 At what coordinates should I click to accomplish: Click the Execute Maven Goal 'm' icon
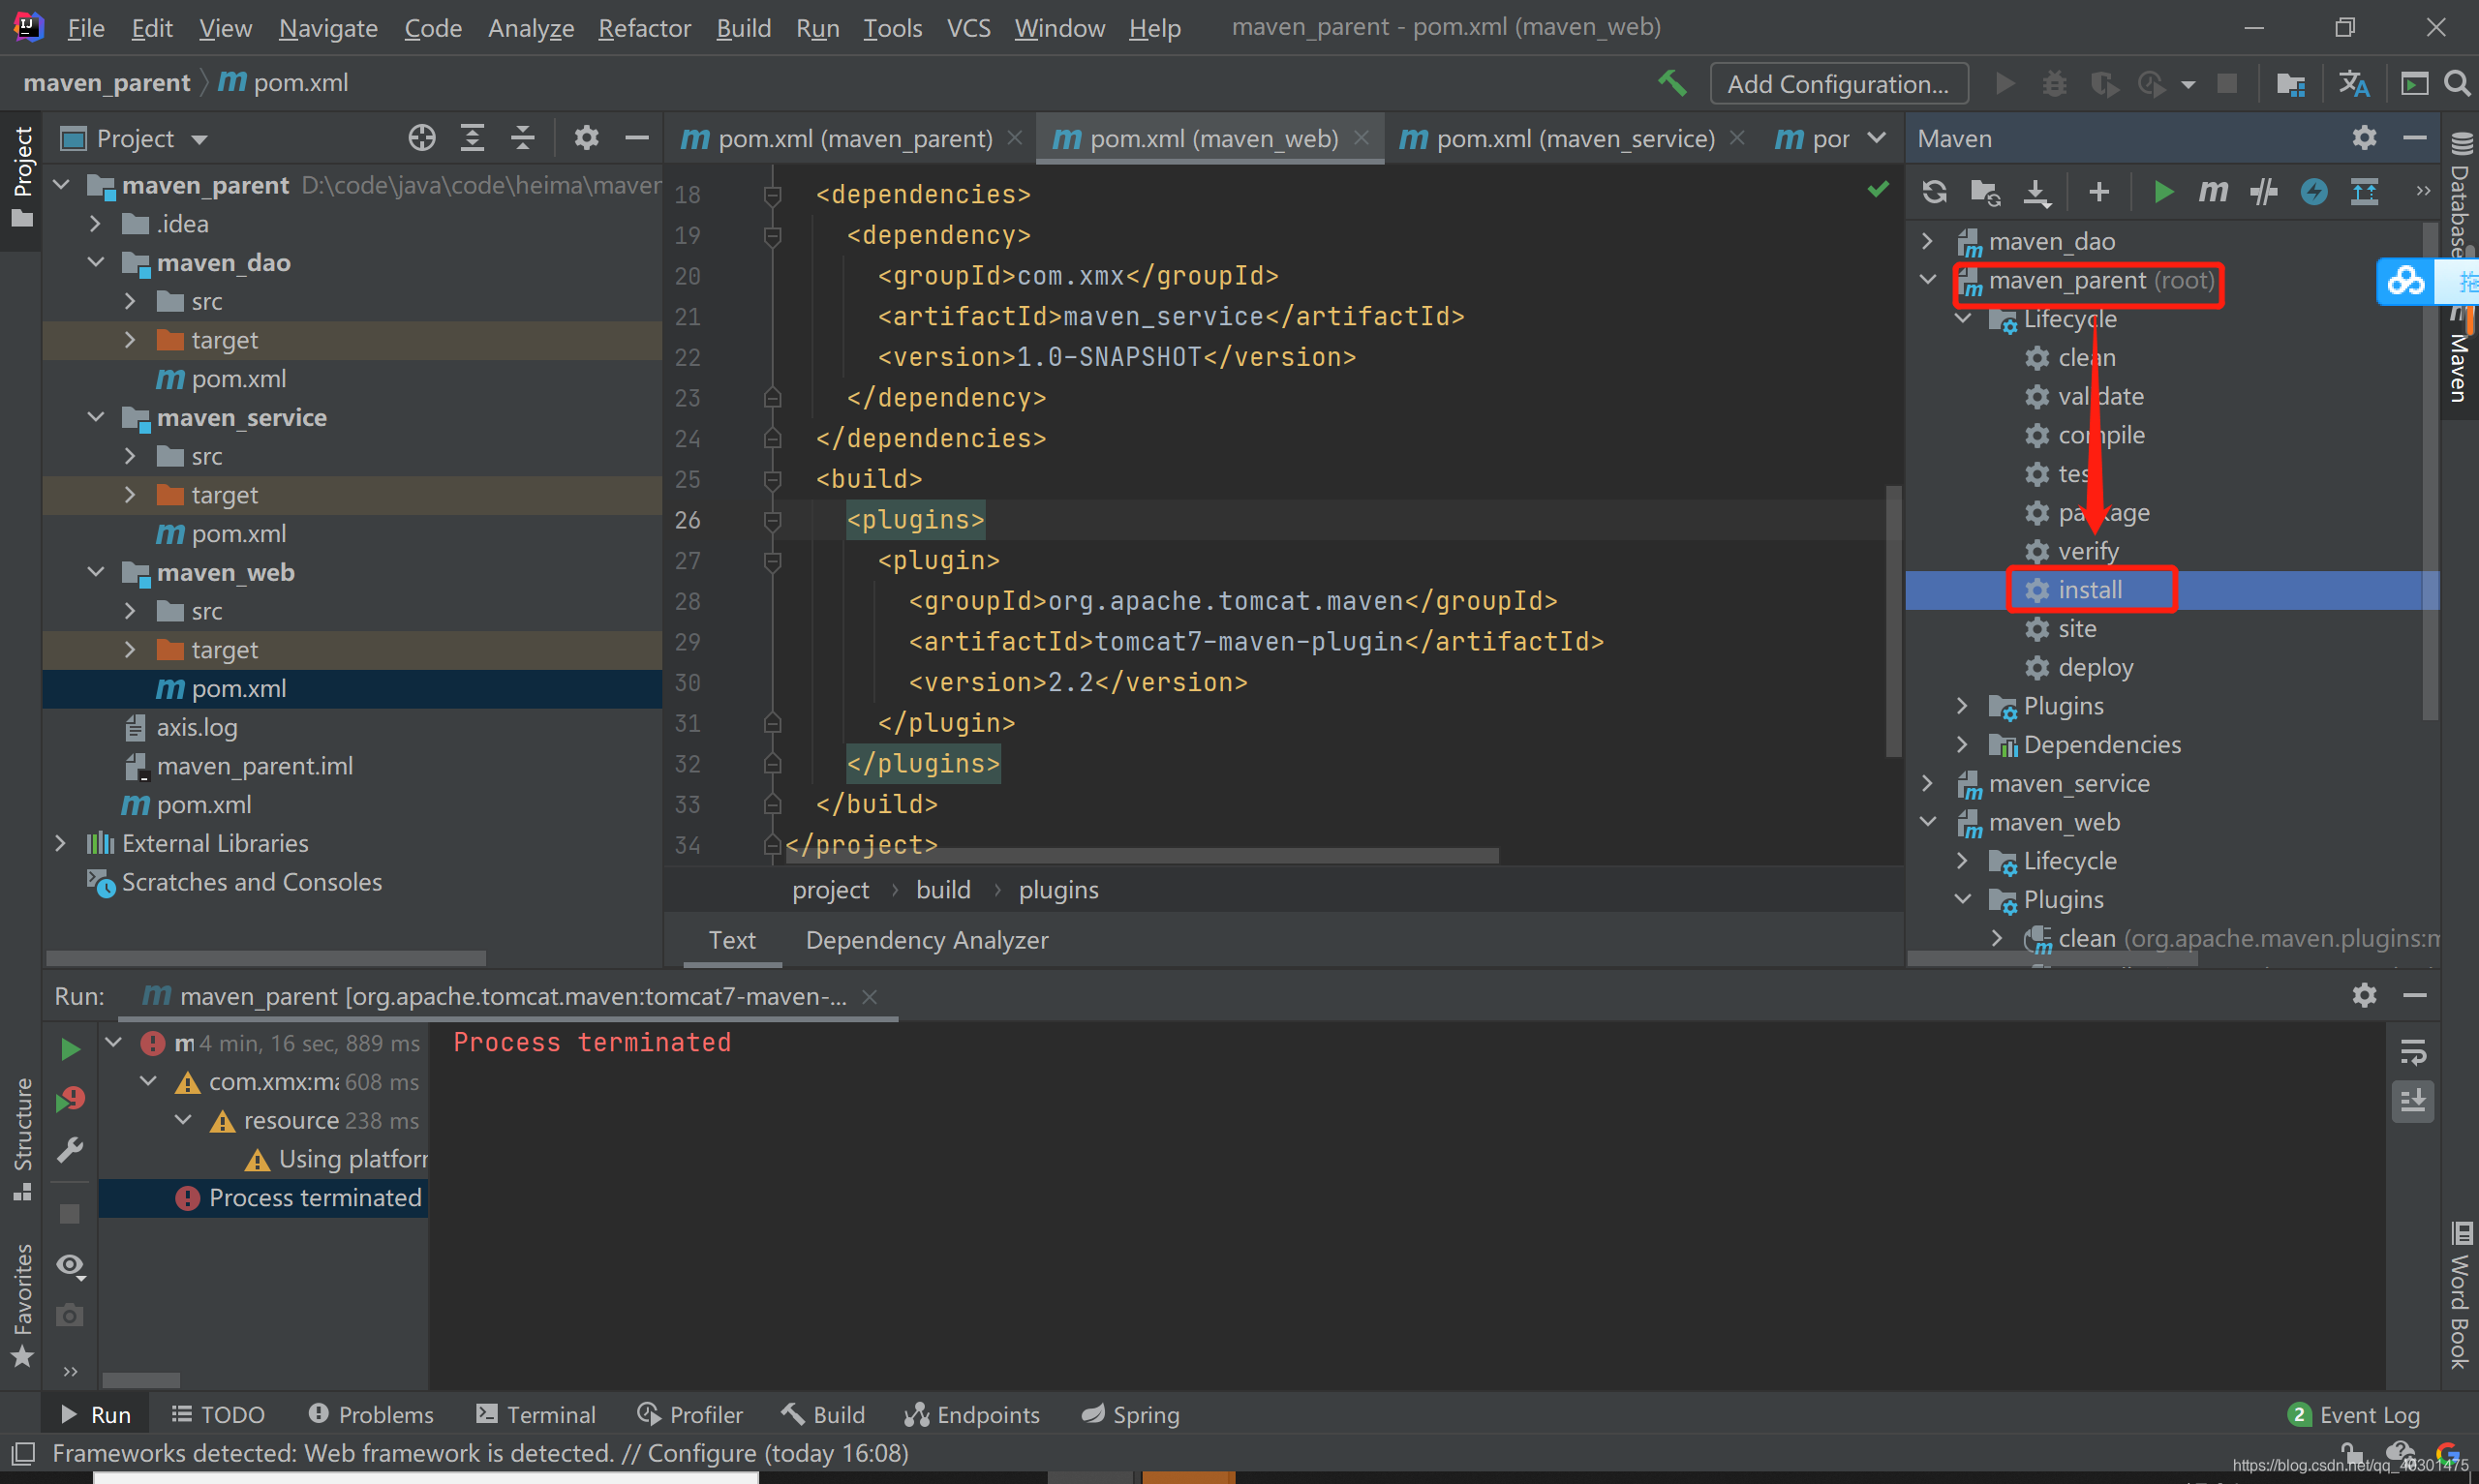click(x=2213, y=191)
